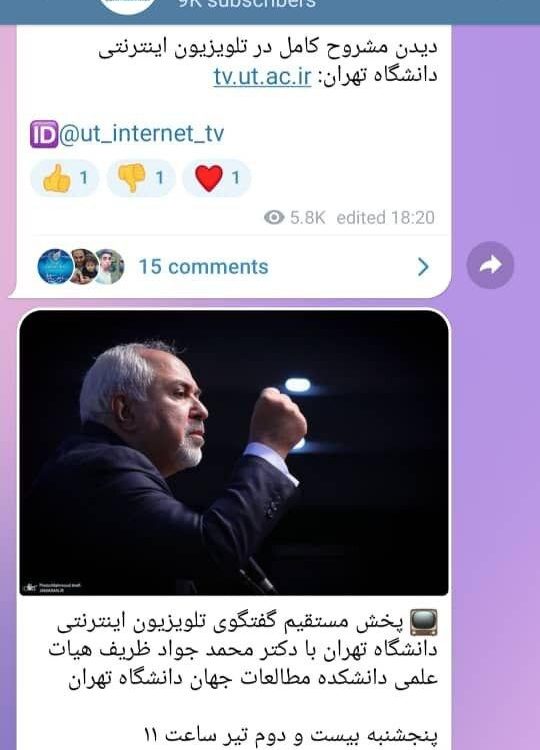
Task: Click the subscribers count in the header
Action: (x=247, y=4)
